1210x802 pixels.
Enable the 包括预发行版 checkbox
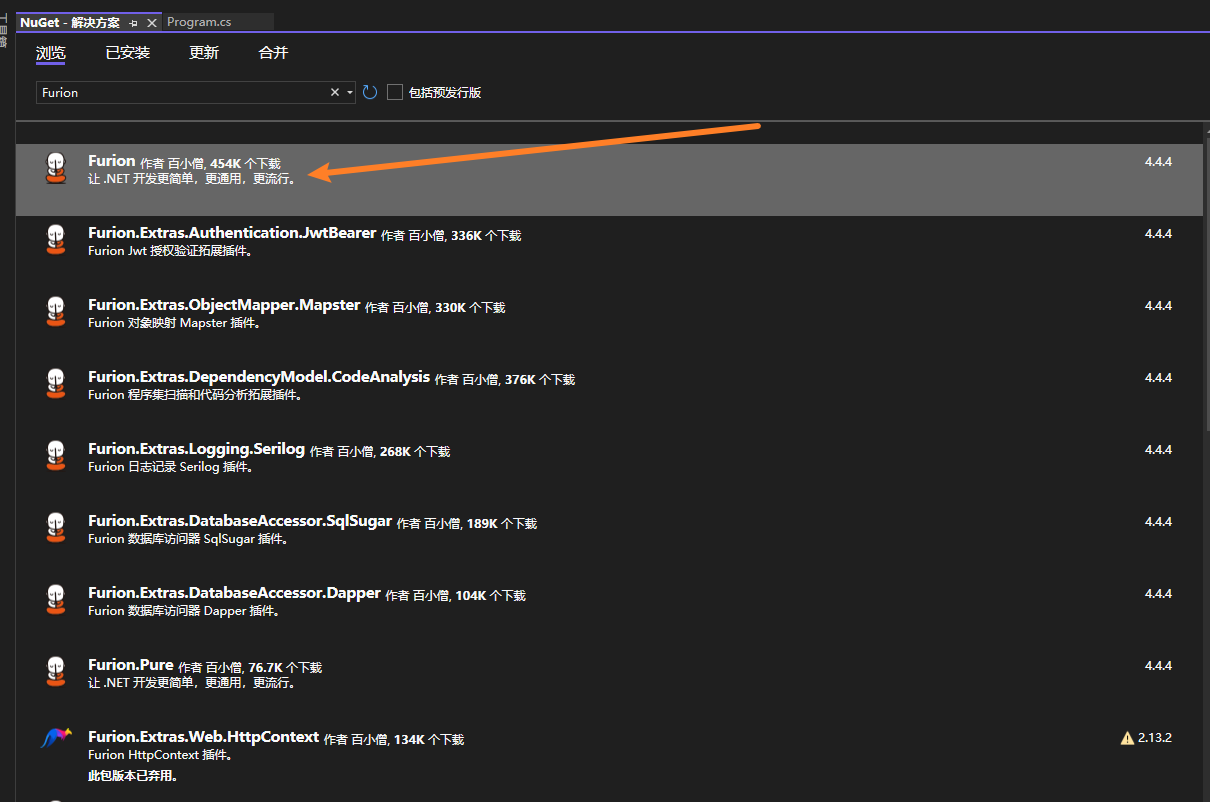tap(395, 92)
